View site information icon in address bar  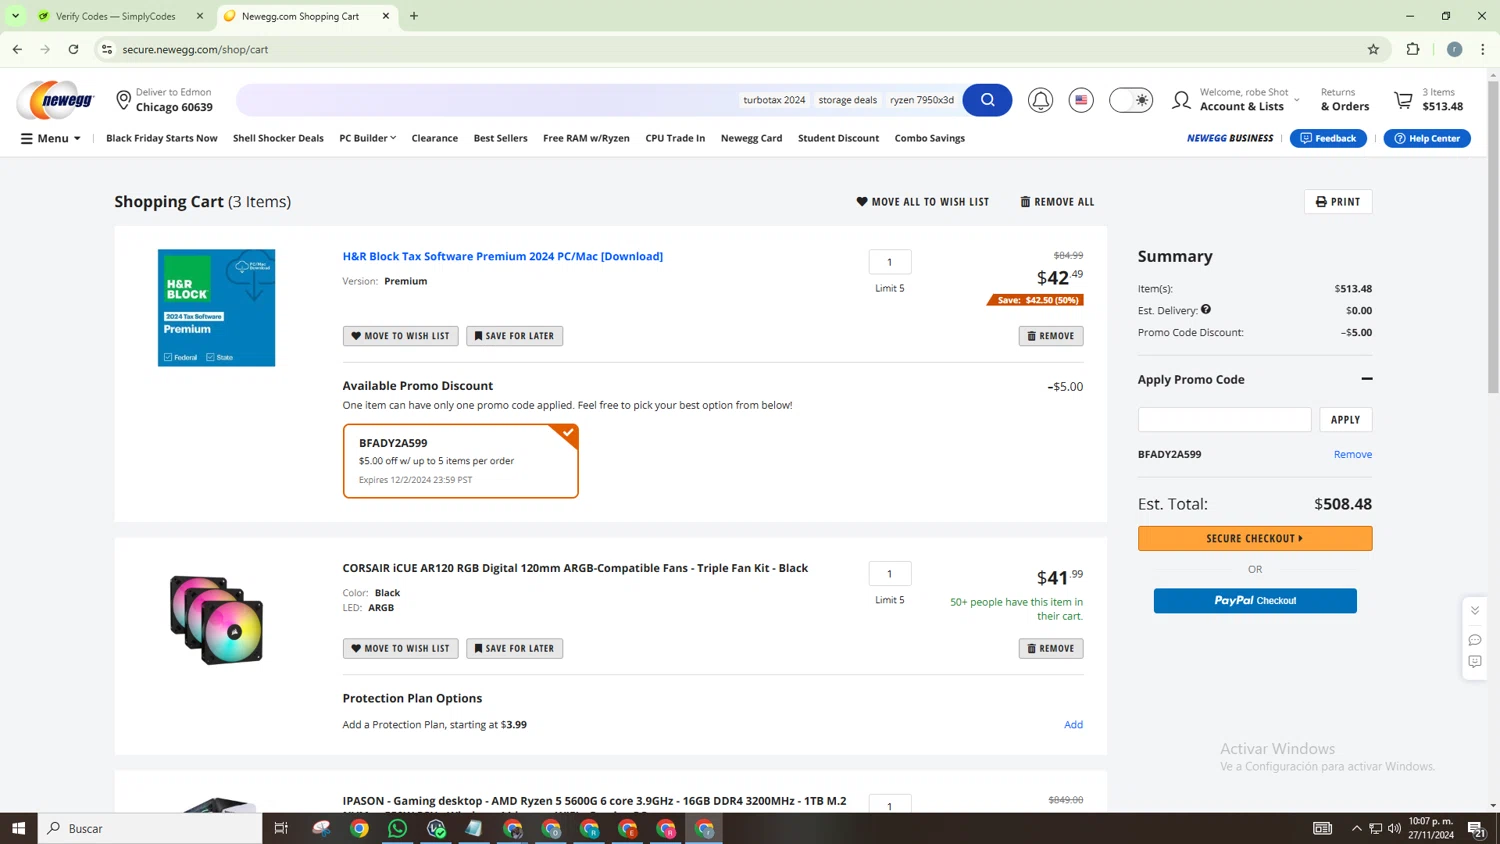pyautogui.click(x=107, y=49)
